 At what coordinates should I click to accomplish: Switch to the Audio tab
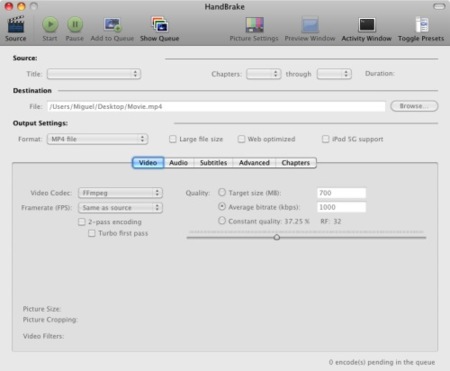[x=179, y=163]
